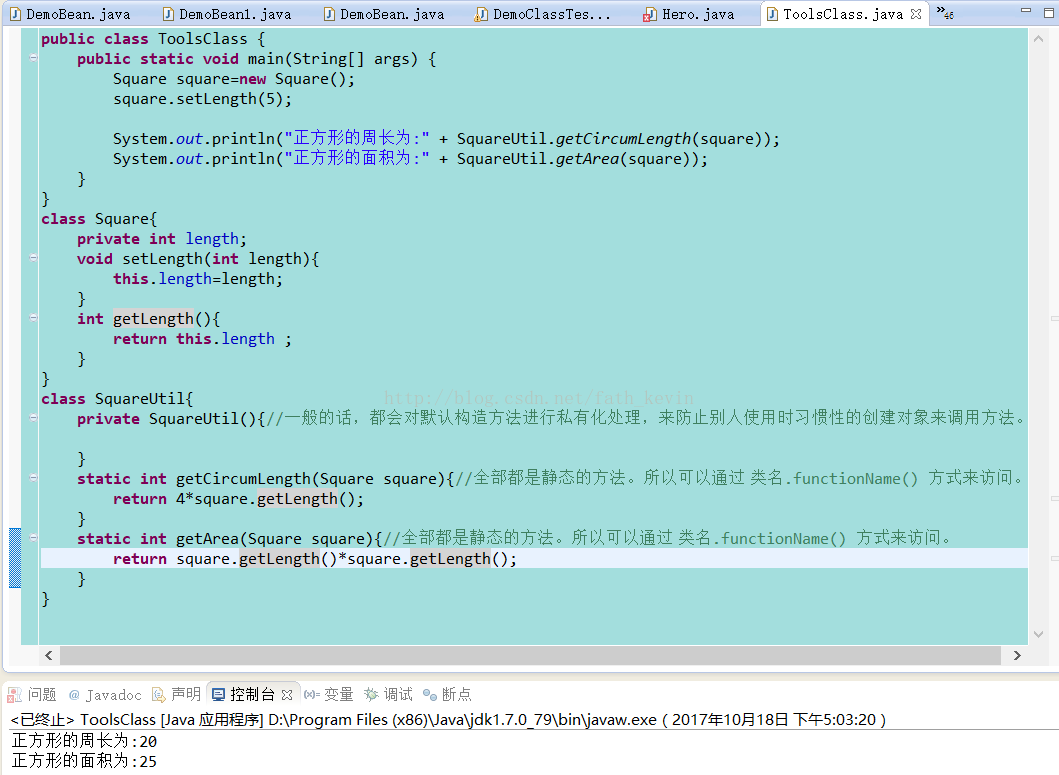1059x775 pixels.
Task: Click the 'class Square{' declaration line
Action: tap(99, 219)
